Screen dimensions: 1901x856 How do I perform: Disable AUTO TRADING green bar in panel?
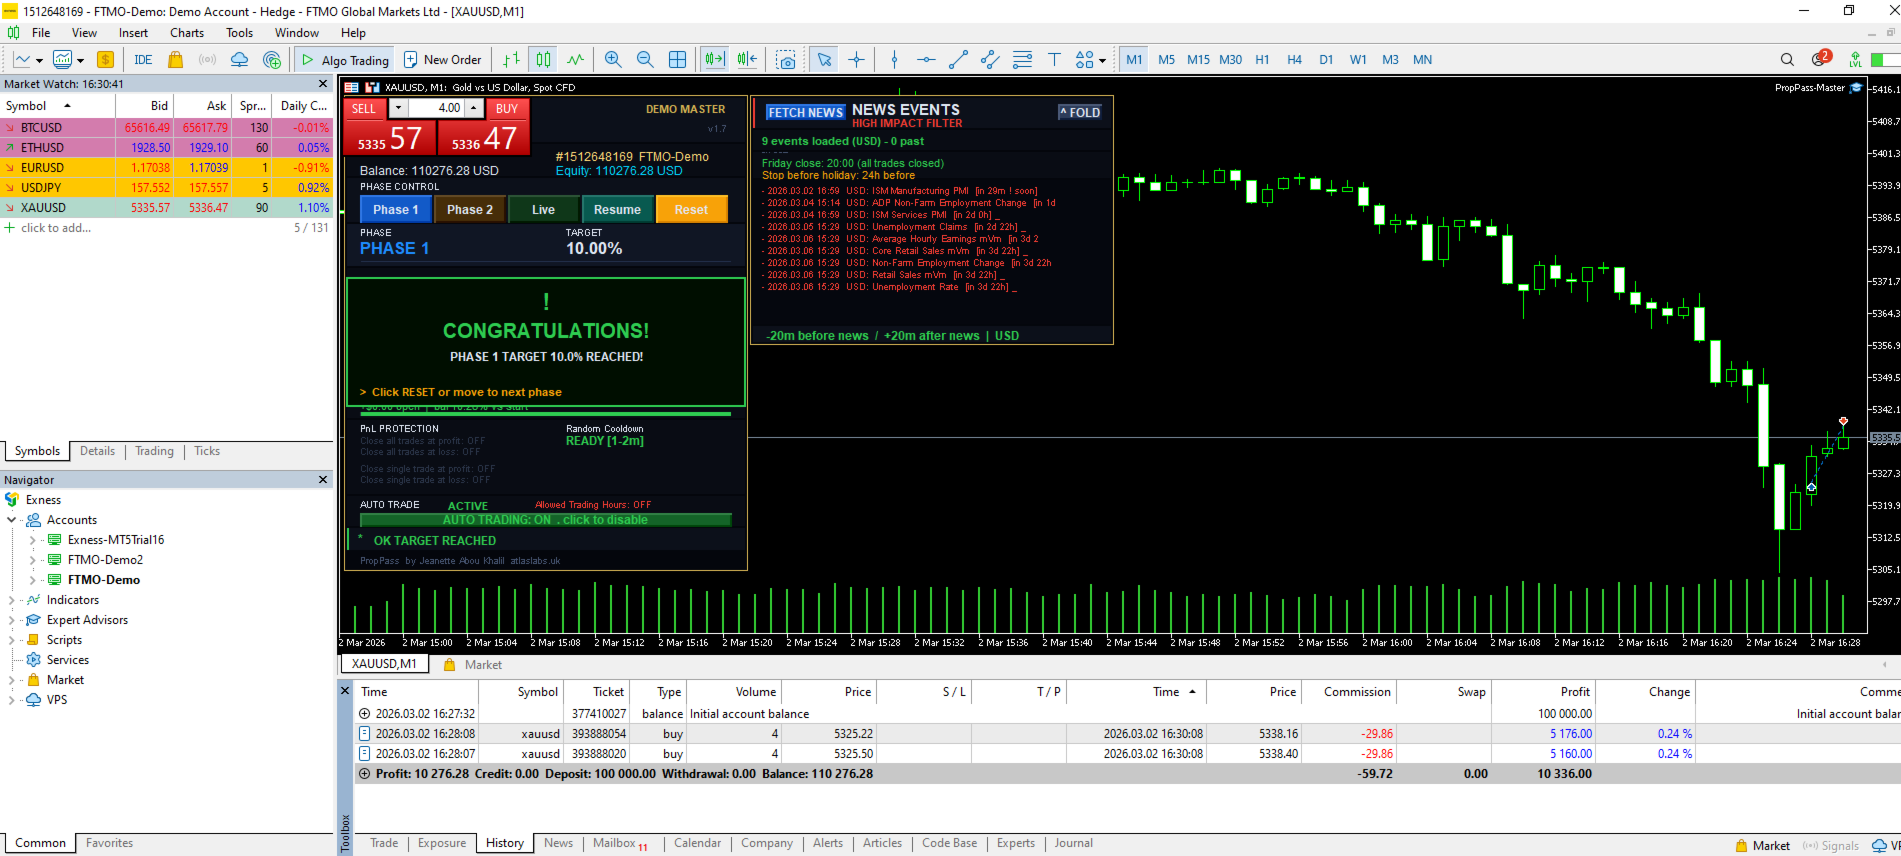pyautogui.click(x=545, y=520)
